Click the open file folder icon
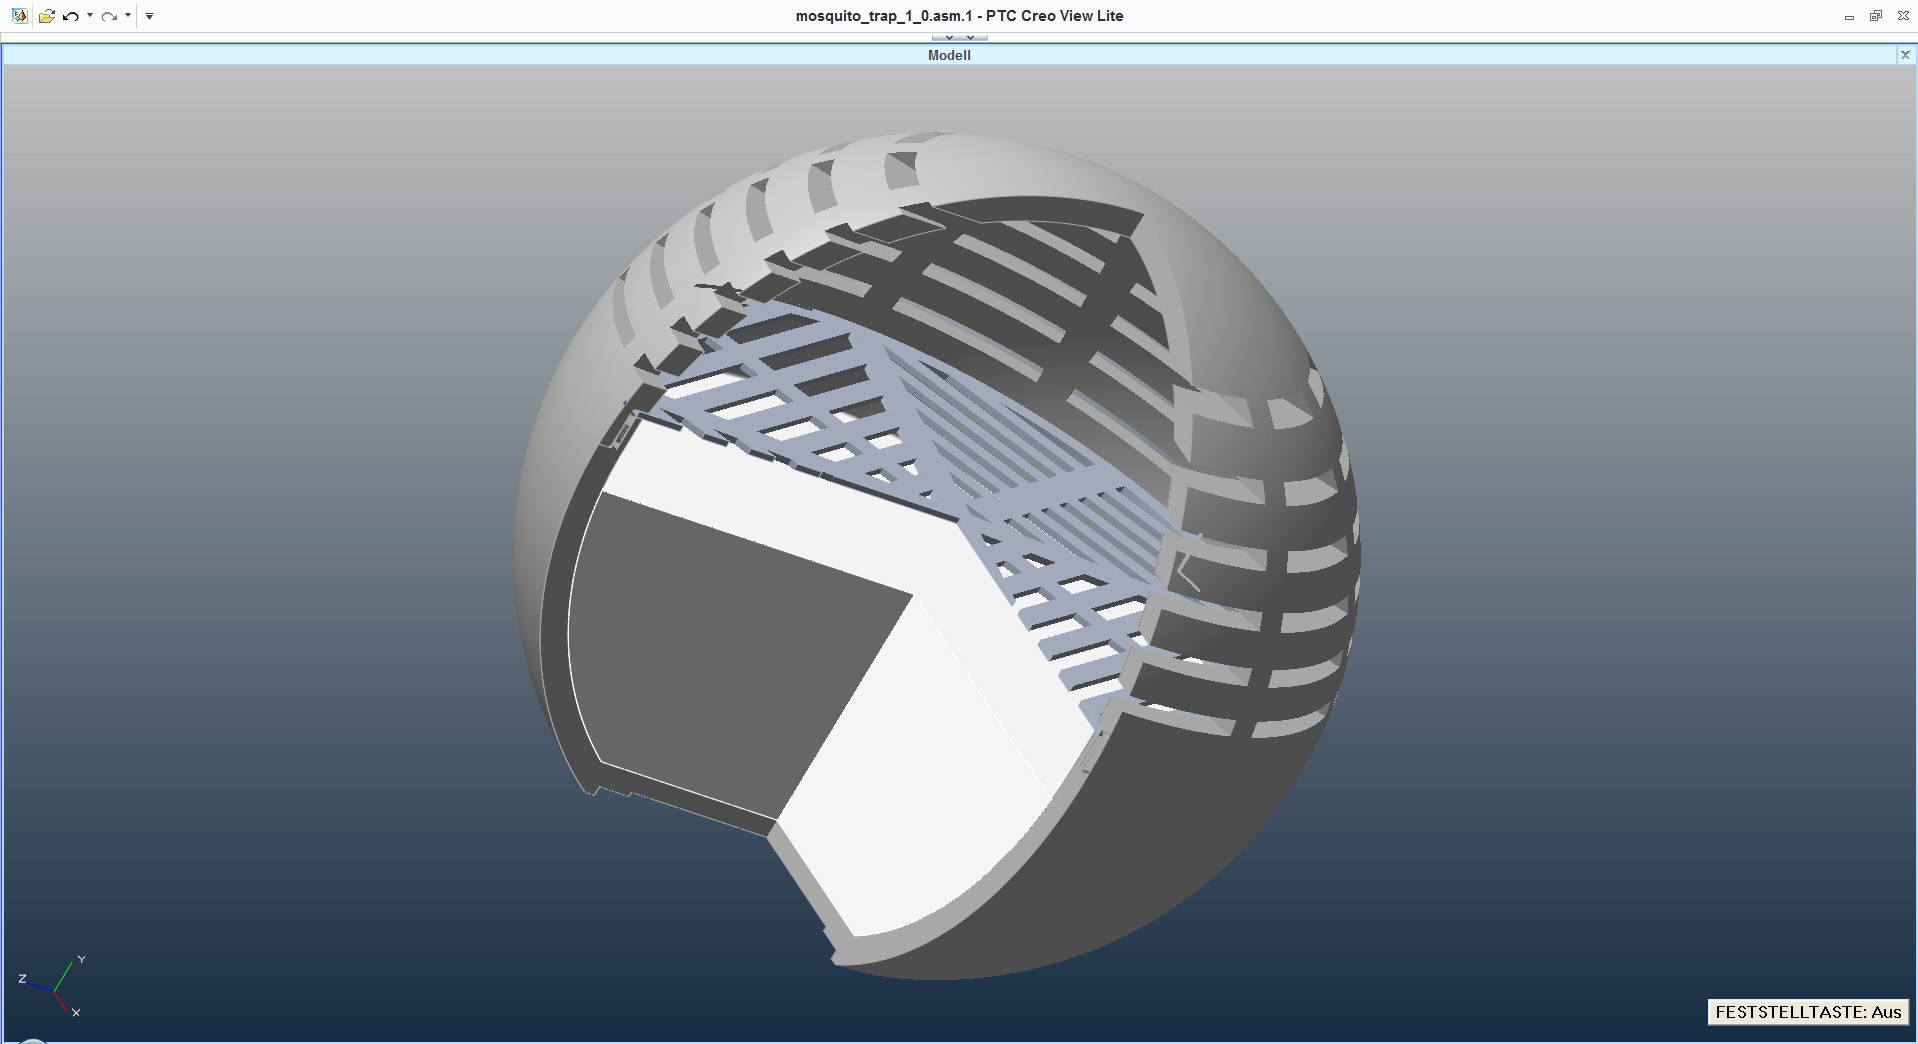 point(46,16)
